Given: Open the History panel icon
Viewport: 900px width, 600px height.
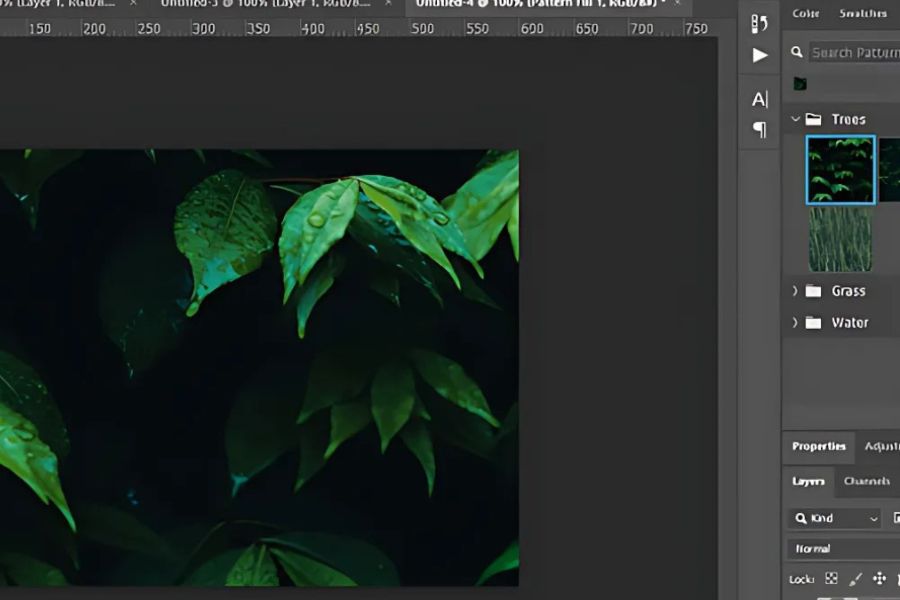Looking at the screenshot, I should click(x=760, y=23).
